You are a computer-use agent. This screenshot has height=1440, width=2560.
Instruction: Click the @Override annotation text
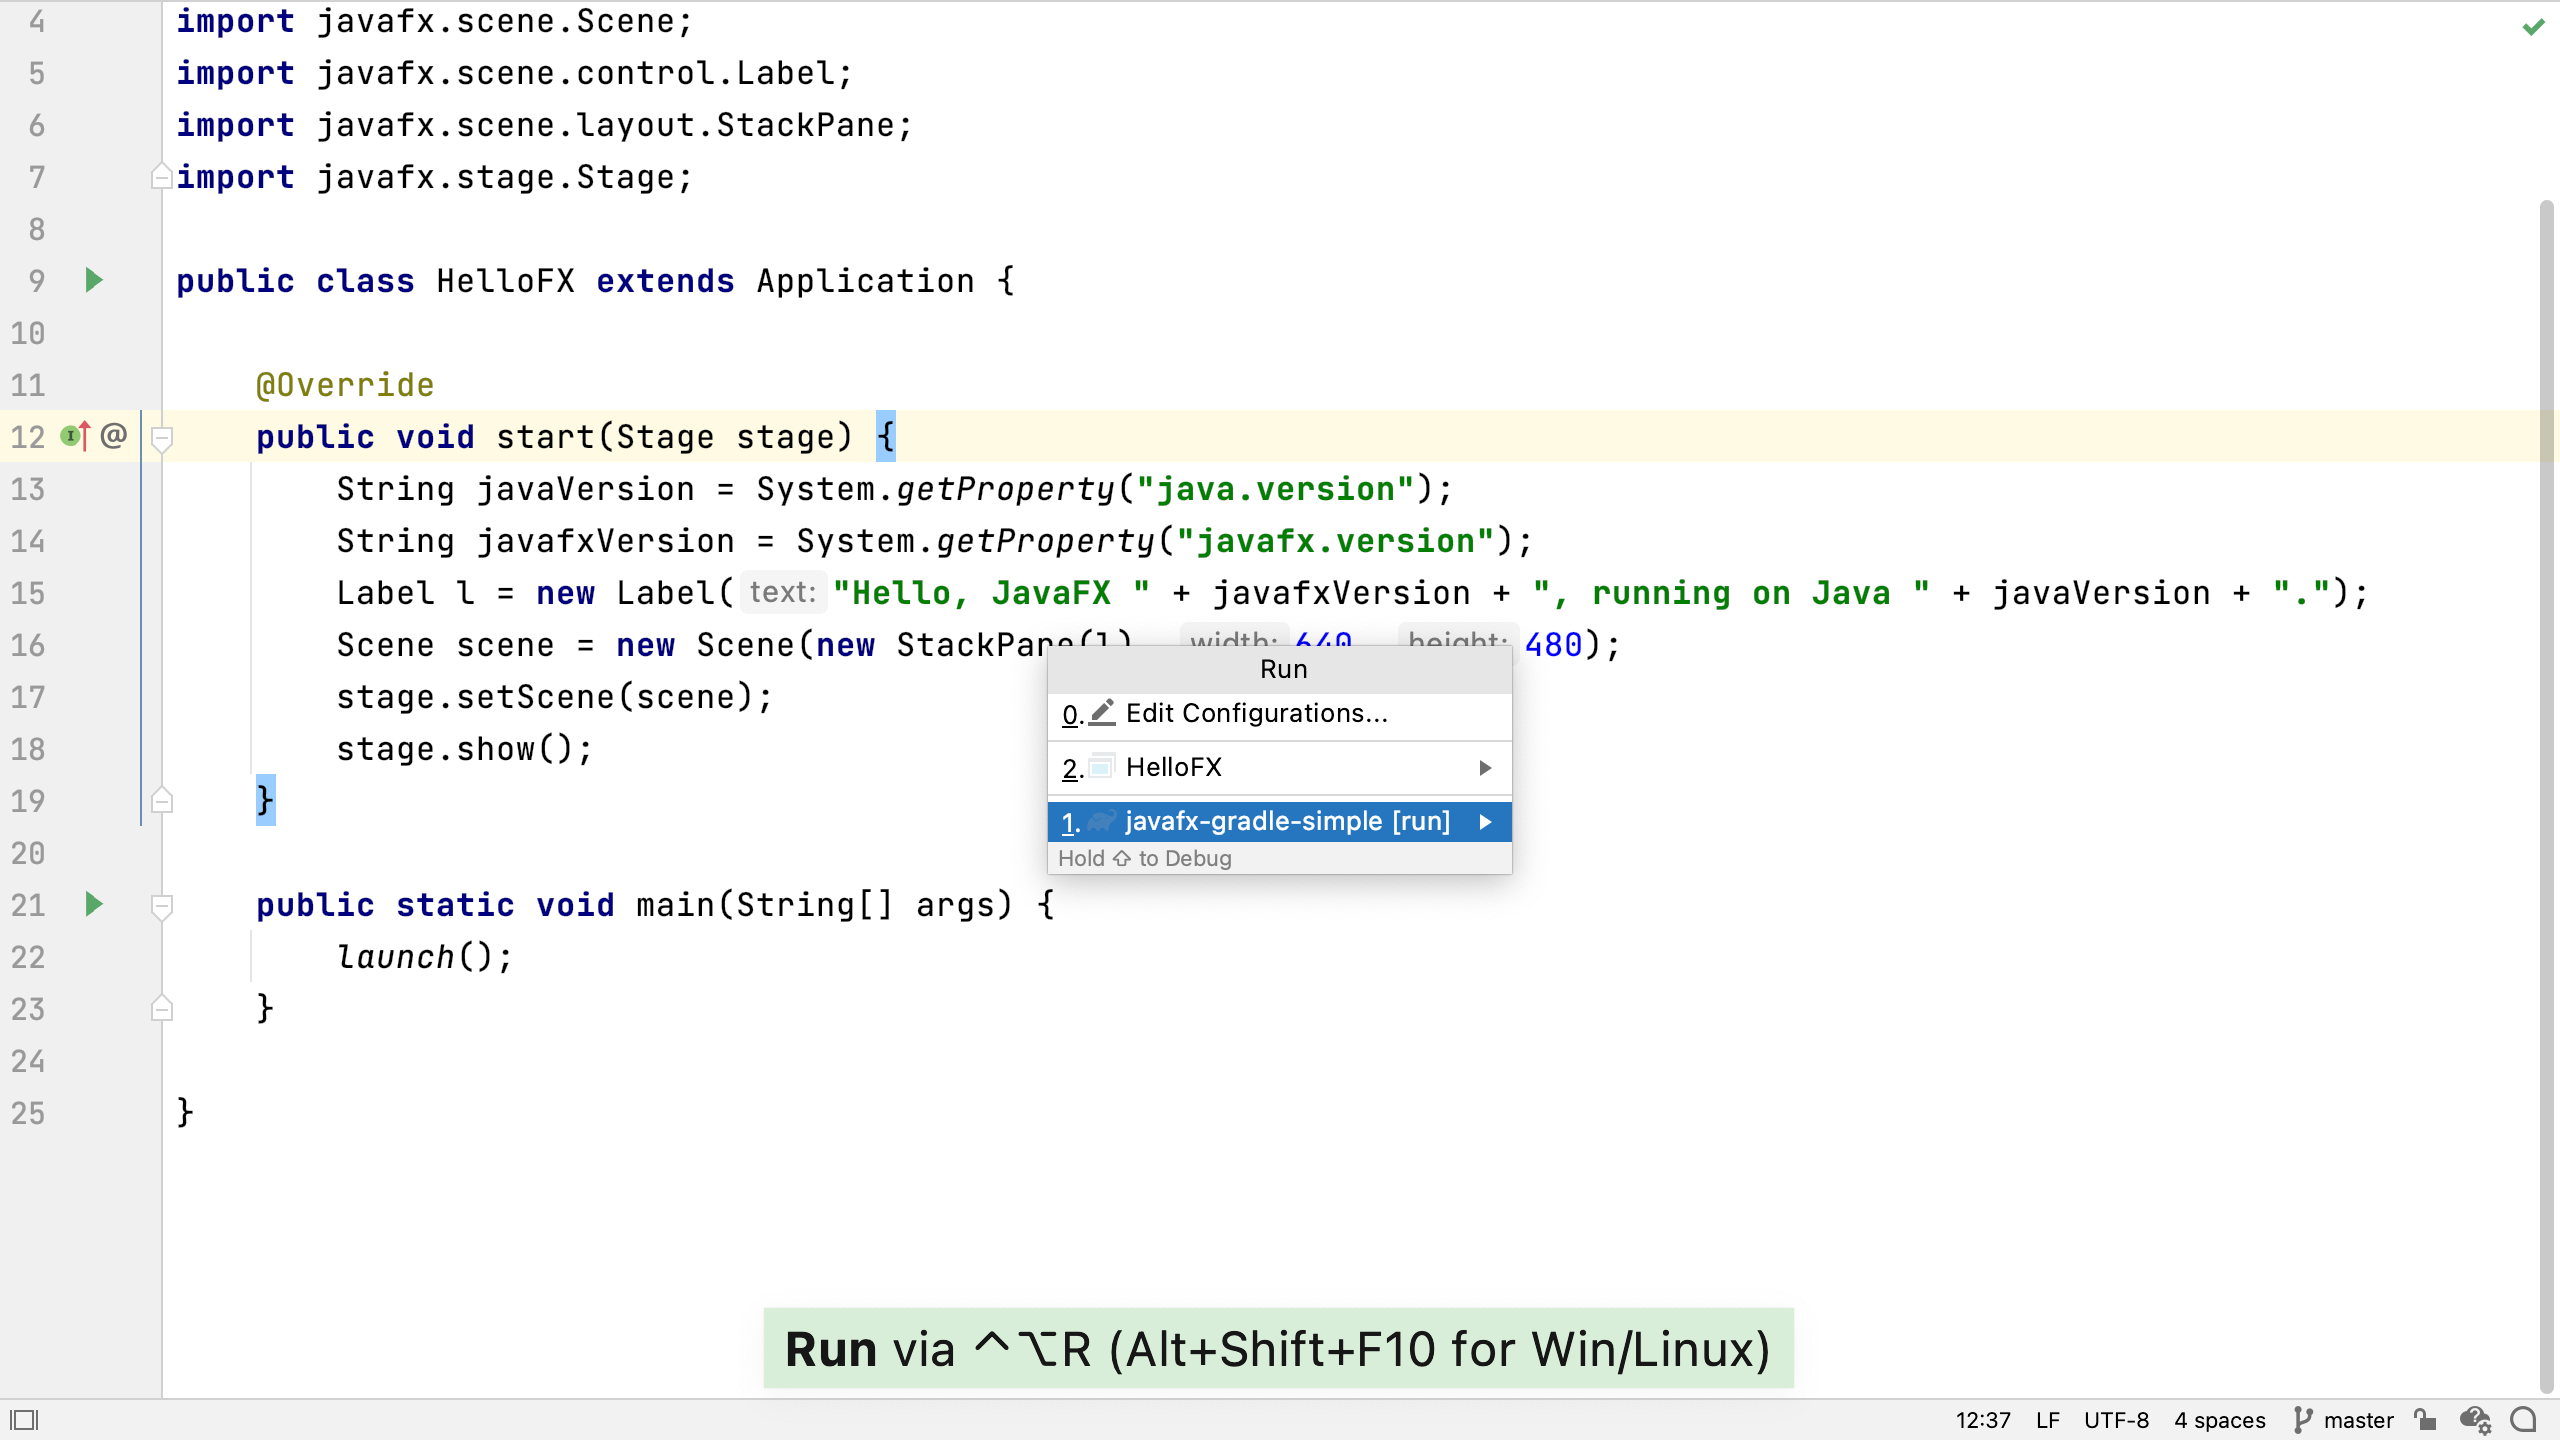[345, 385]
